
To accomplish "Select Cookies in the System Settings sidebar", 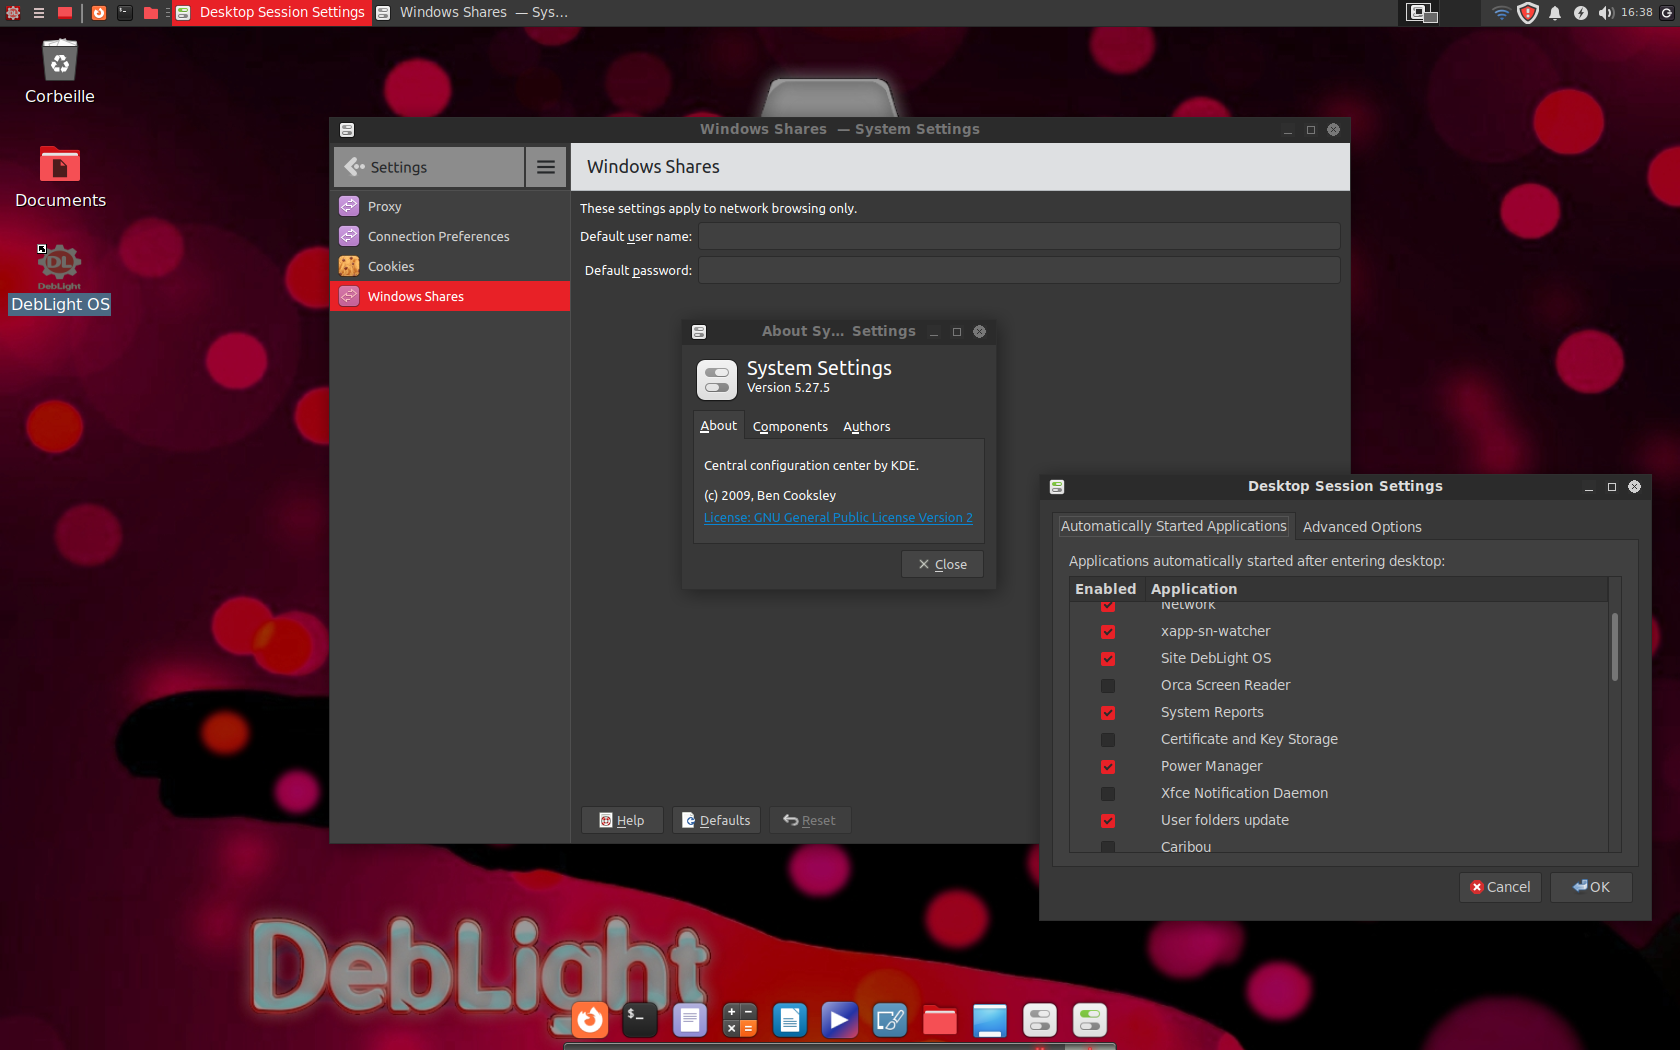I will pos(450,266).
